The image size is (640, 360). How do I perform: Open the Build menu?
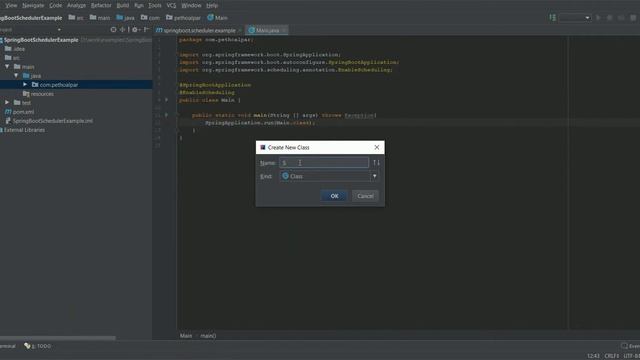pyautogui.click(x=123, y=5)
